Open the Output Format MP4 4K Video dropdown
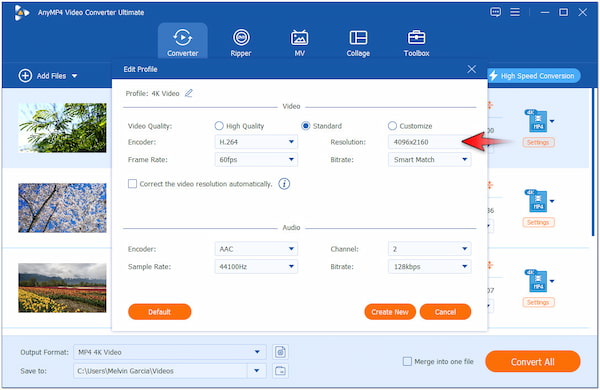600x390 pixels. click(x=170, y=352)
